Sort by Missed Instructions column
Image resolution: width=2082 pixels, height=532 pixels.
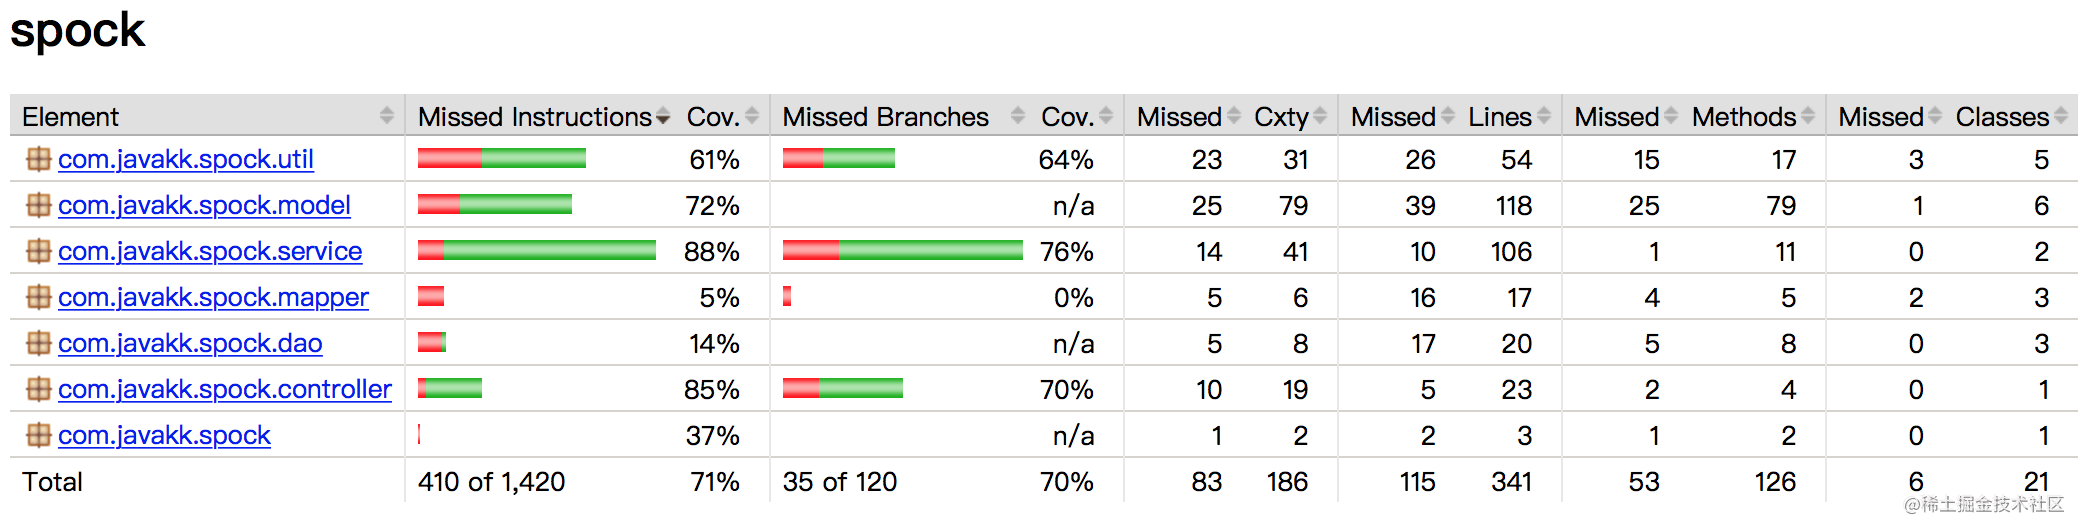click(x=535, y=117)
